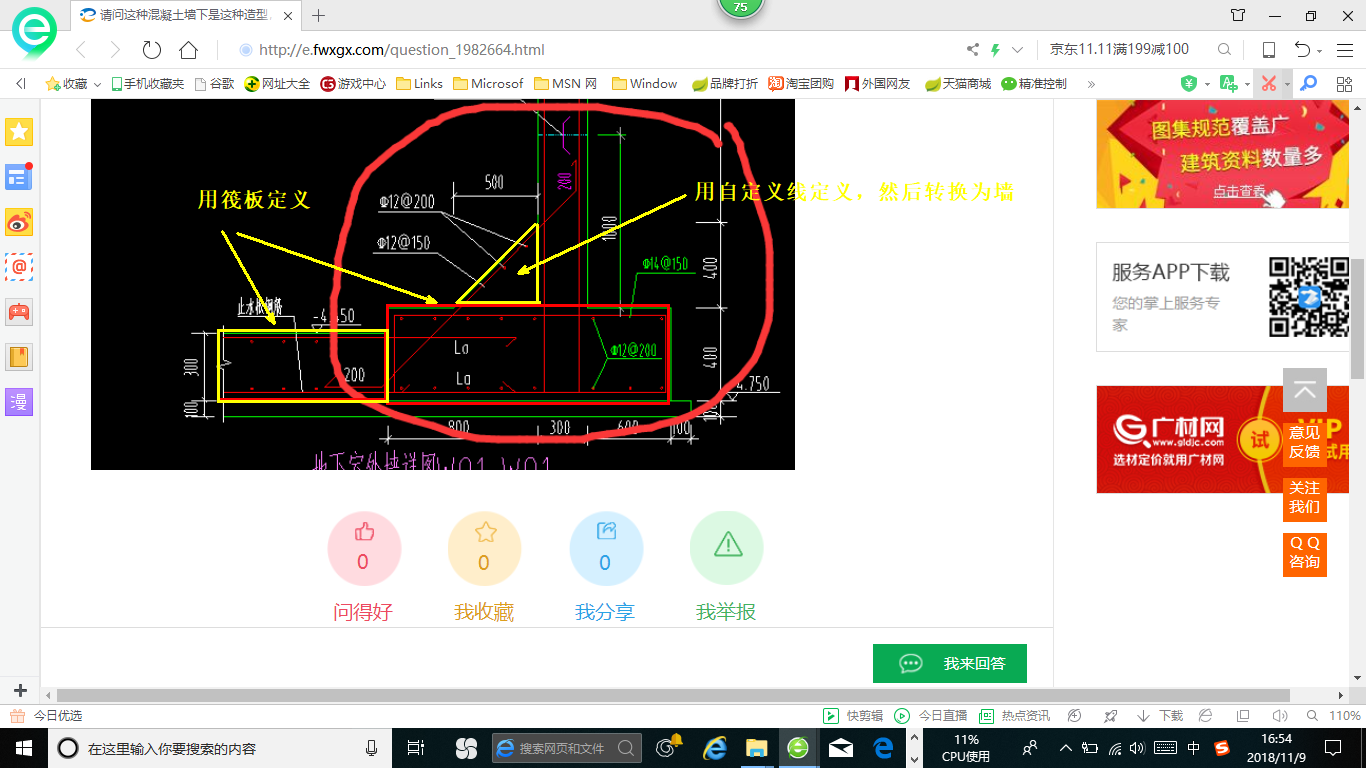Open 今日直播 in status bar
Viewport: 1366px width, 768px height.
931,716
